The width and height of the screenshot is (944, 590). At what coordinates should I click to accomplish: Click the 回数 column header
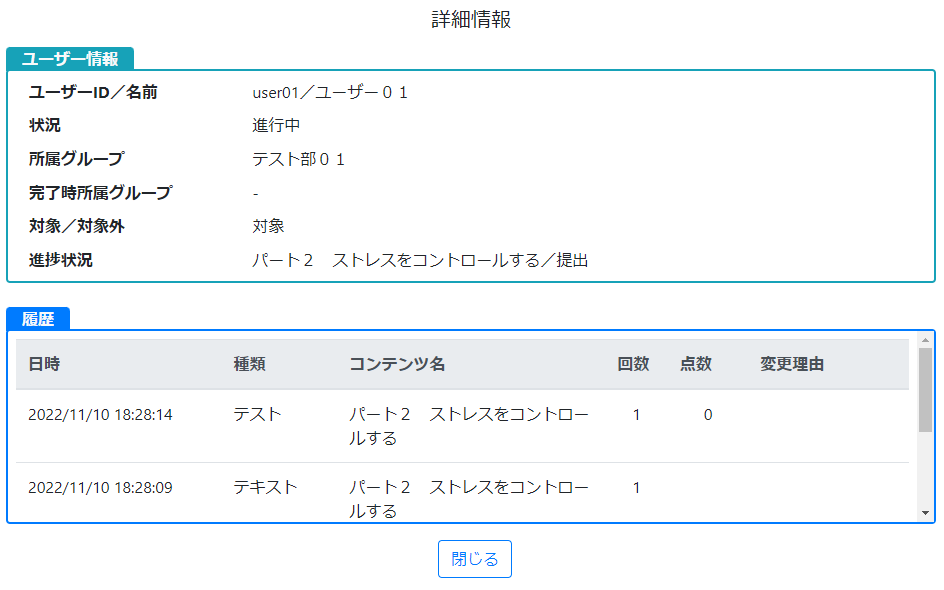[x=633, y=364]
